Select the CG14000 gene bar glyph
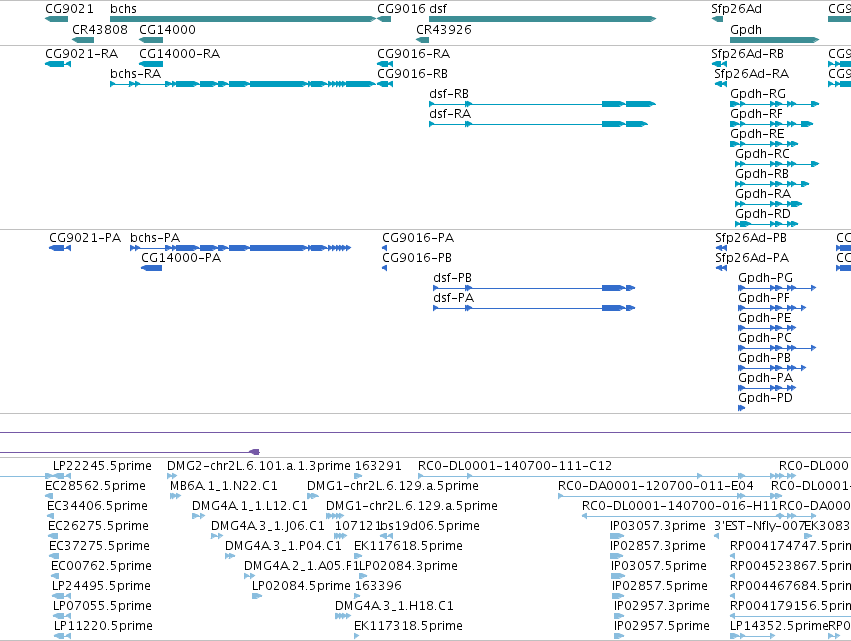Screen dimensions: 851x641 (151, 40)
